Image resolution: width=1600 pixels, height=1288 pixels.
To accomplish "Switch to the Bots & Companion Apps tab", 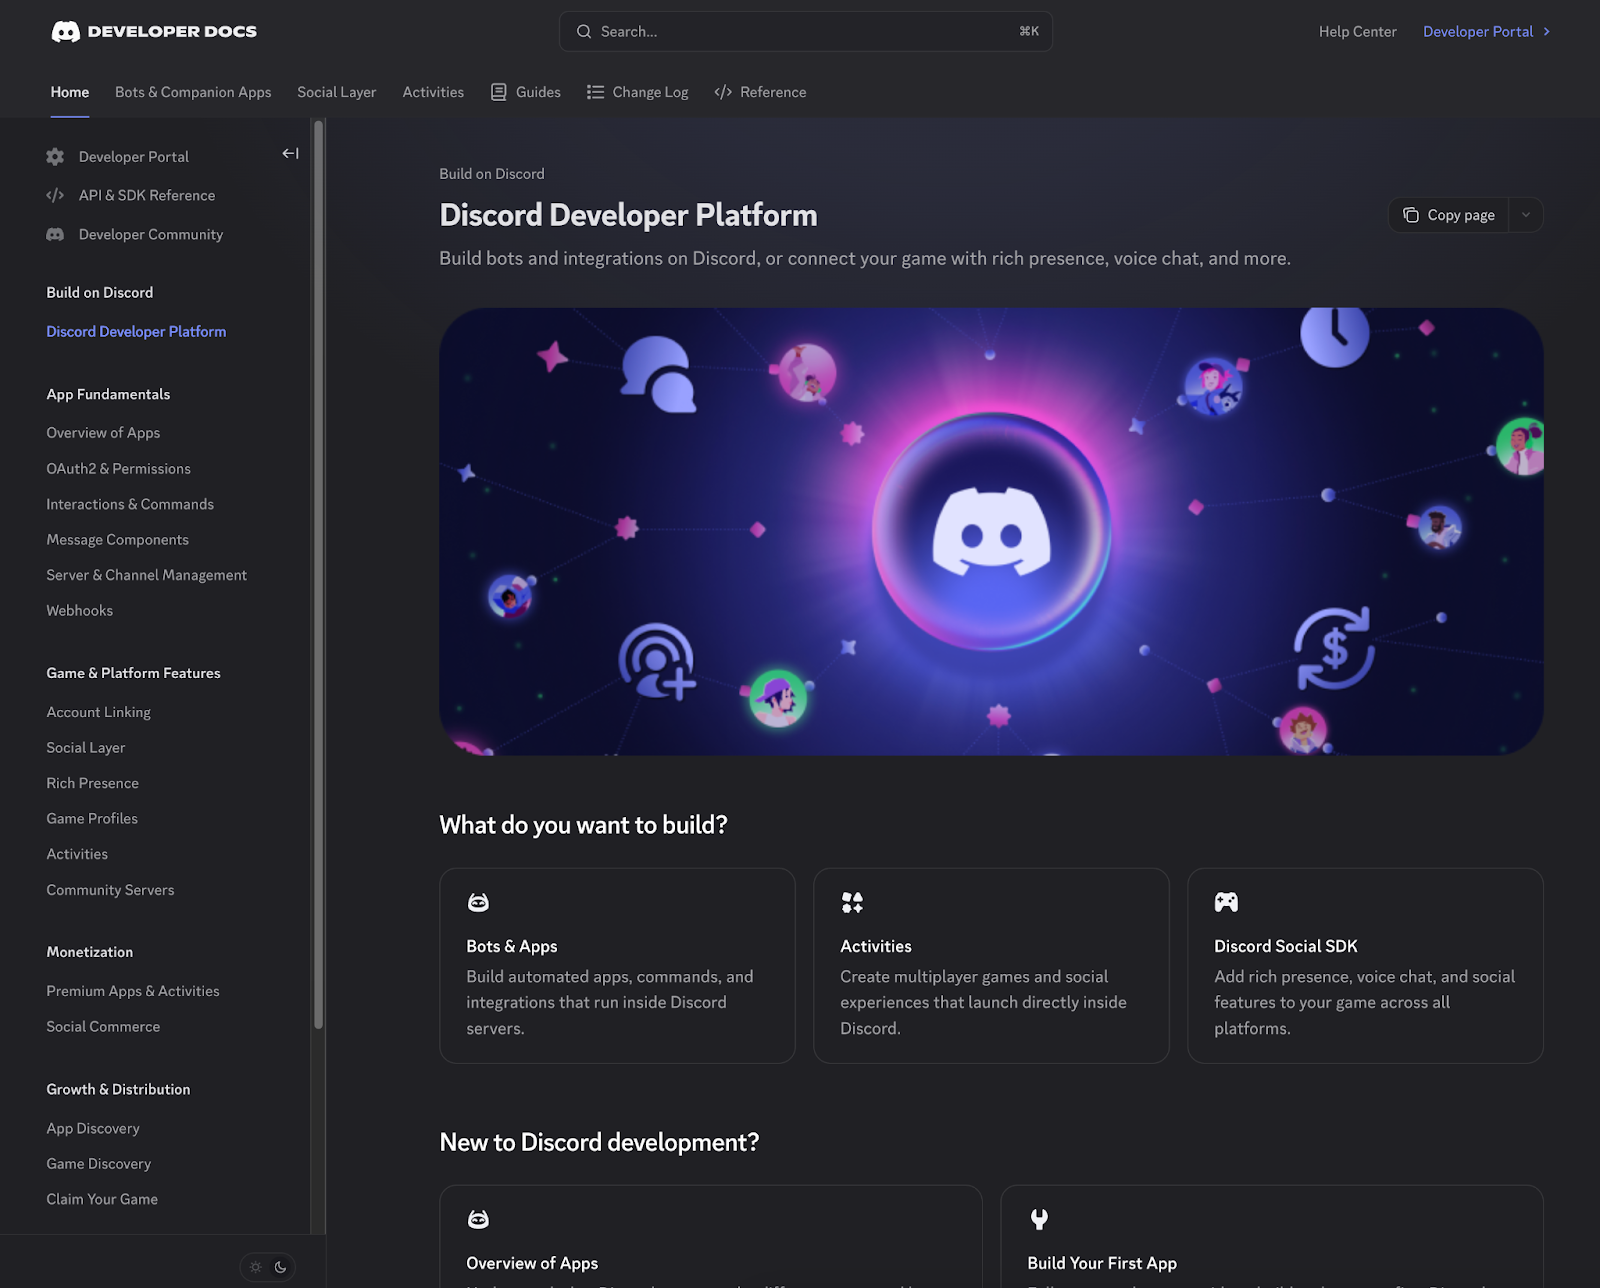I will tap(192, 91).
